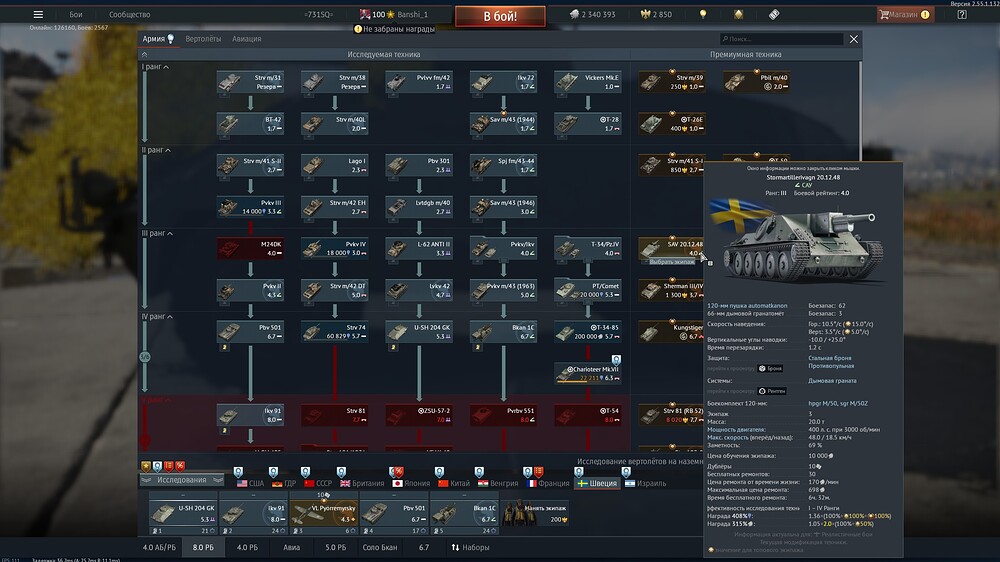Click the magnifier icon in the search box
This screenshot has height=562, width=1000.
(724, 39)
